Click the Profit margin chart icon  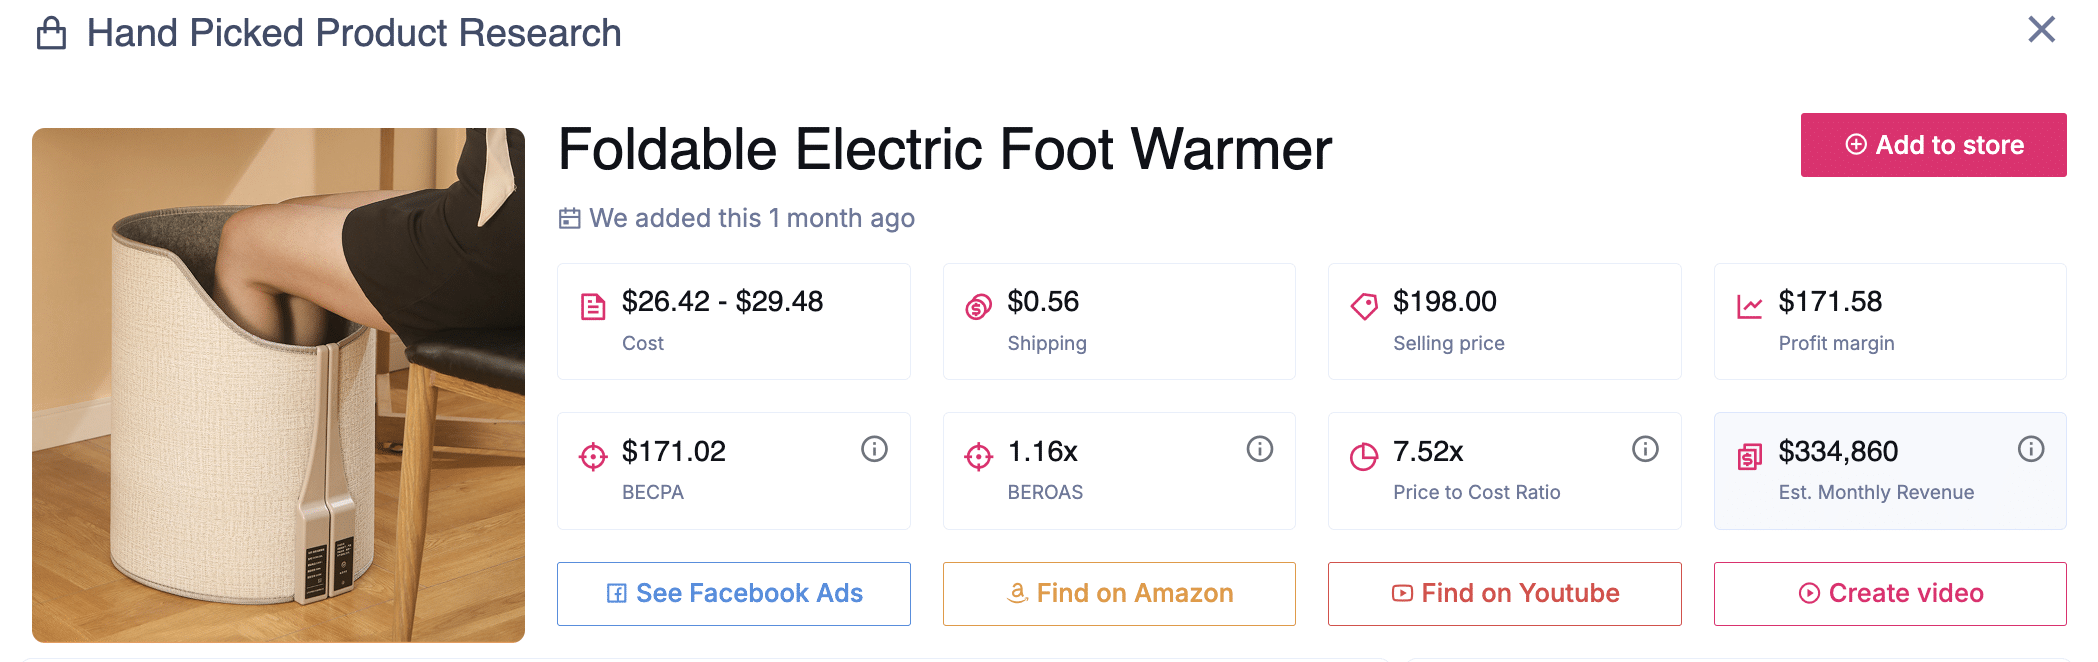pos(1749,306)
